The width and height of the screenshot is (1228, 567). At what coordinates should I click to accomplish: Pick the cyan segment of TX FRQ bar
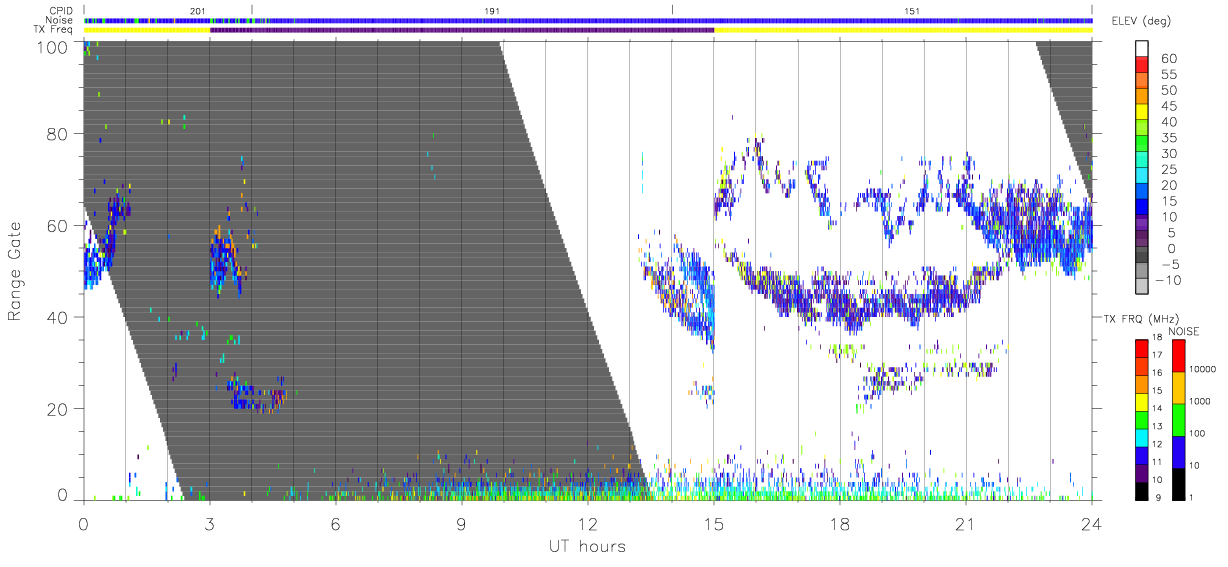1140,436
